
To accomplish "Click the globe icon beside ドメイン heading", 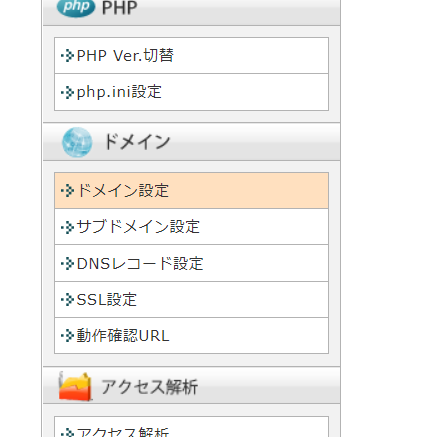I will pyautogui.click(x=77, y=142).
